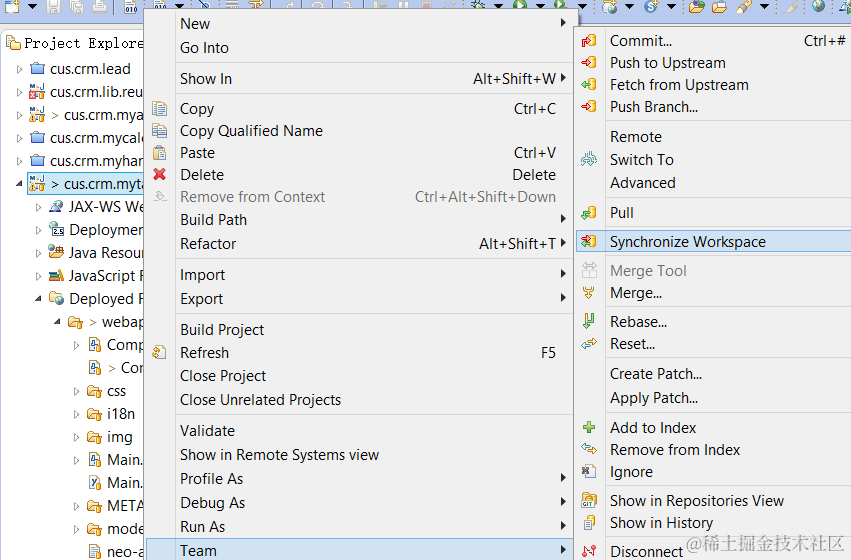This screenshot has width=851, height=560.
Task: Click the Disconnect icon
Action: coord(589,551)
